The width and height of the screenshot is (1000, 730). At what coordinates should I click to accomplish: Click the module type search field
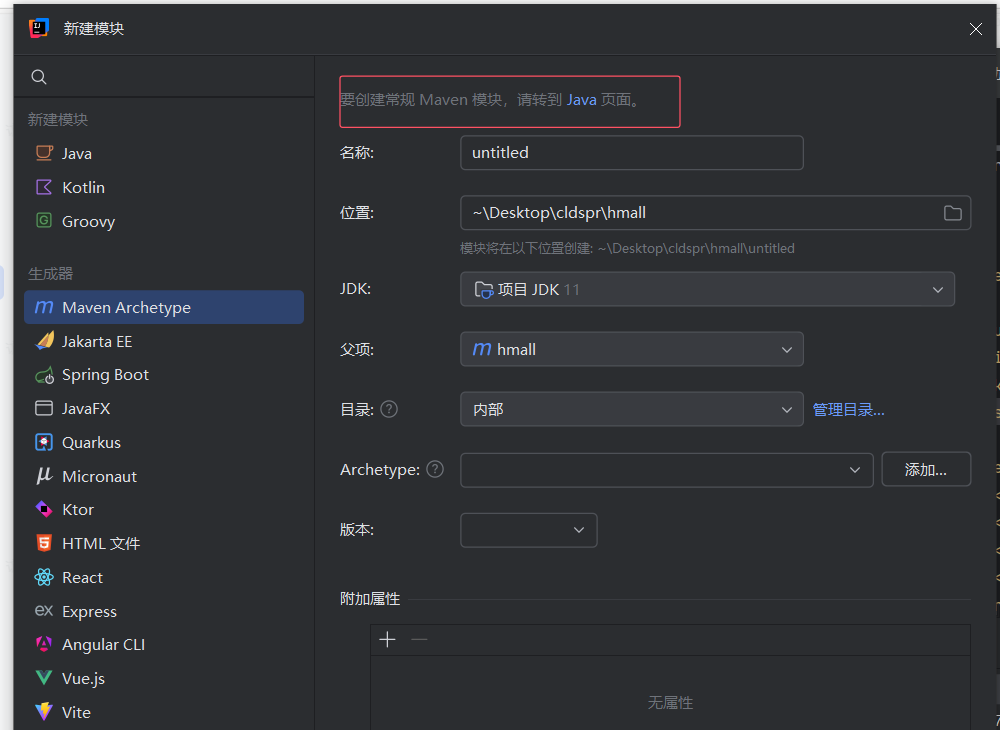tap(164, 77)
